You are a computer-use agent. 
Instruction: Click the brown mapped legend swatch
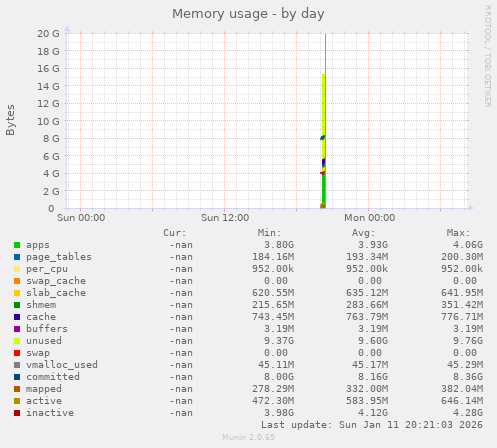[x=17, y=389]
